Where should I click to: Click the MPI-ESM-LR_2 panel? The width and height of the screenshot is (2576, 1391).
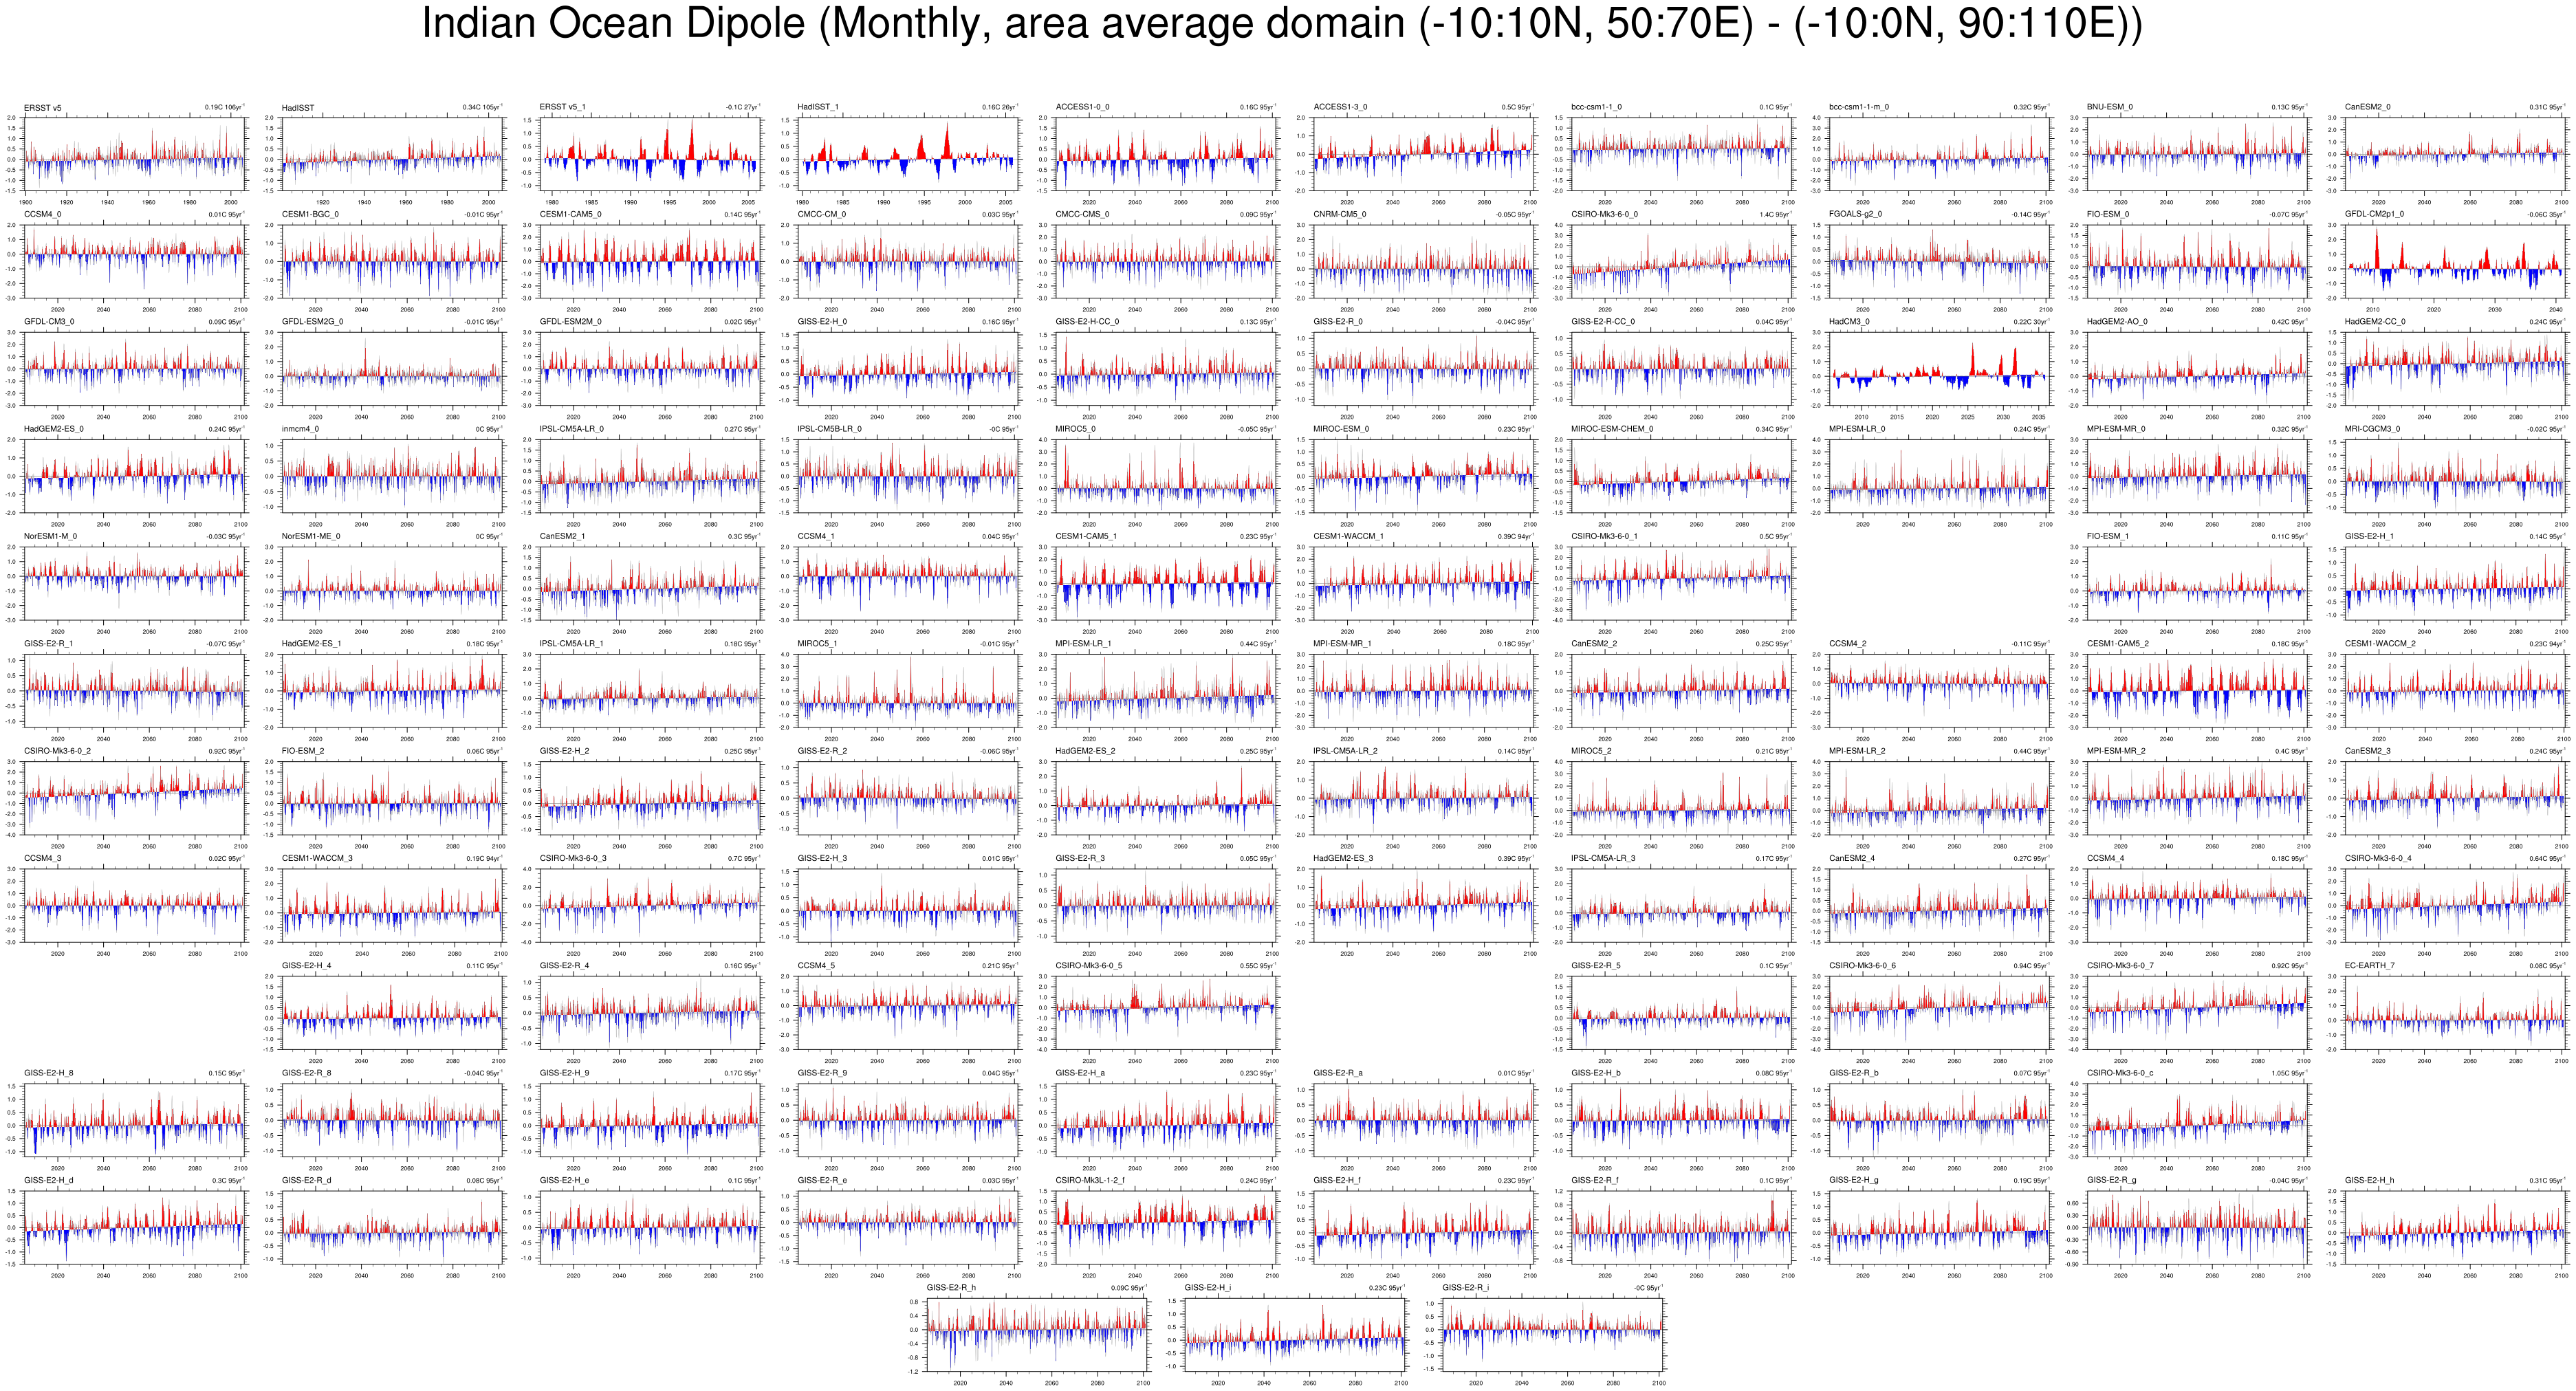tap(1940, 798)
